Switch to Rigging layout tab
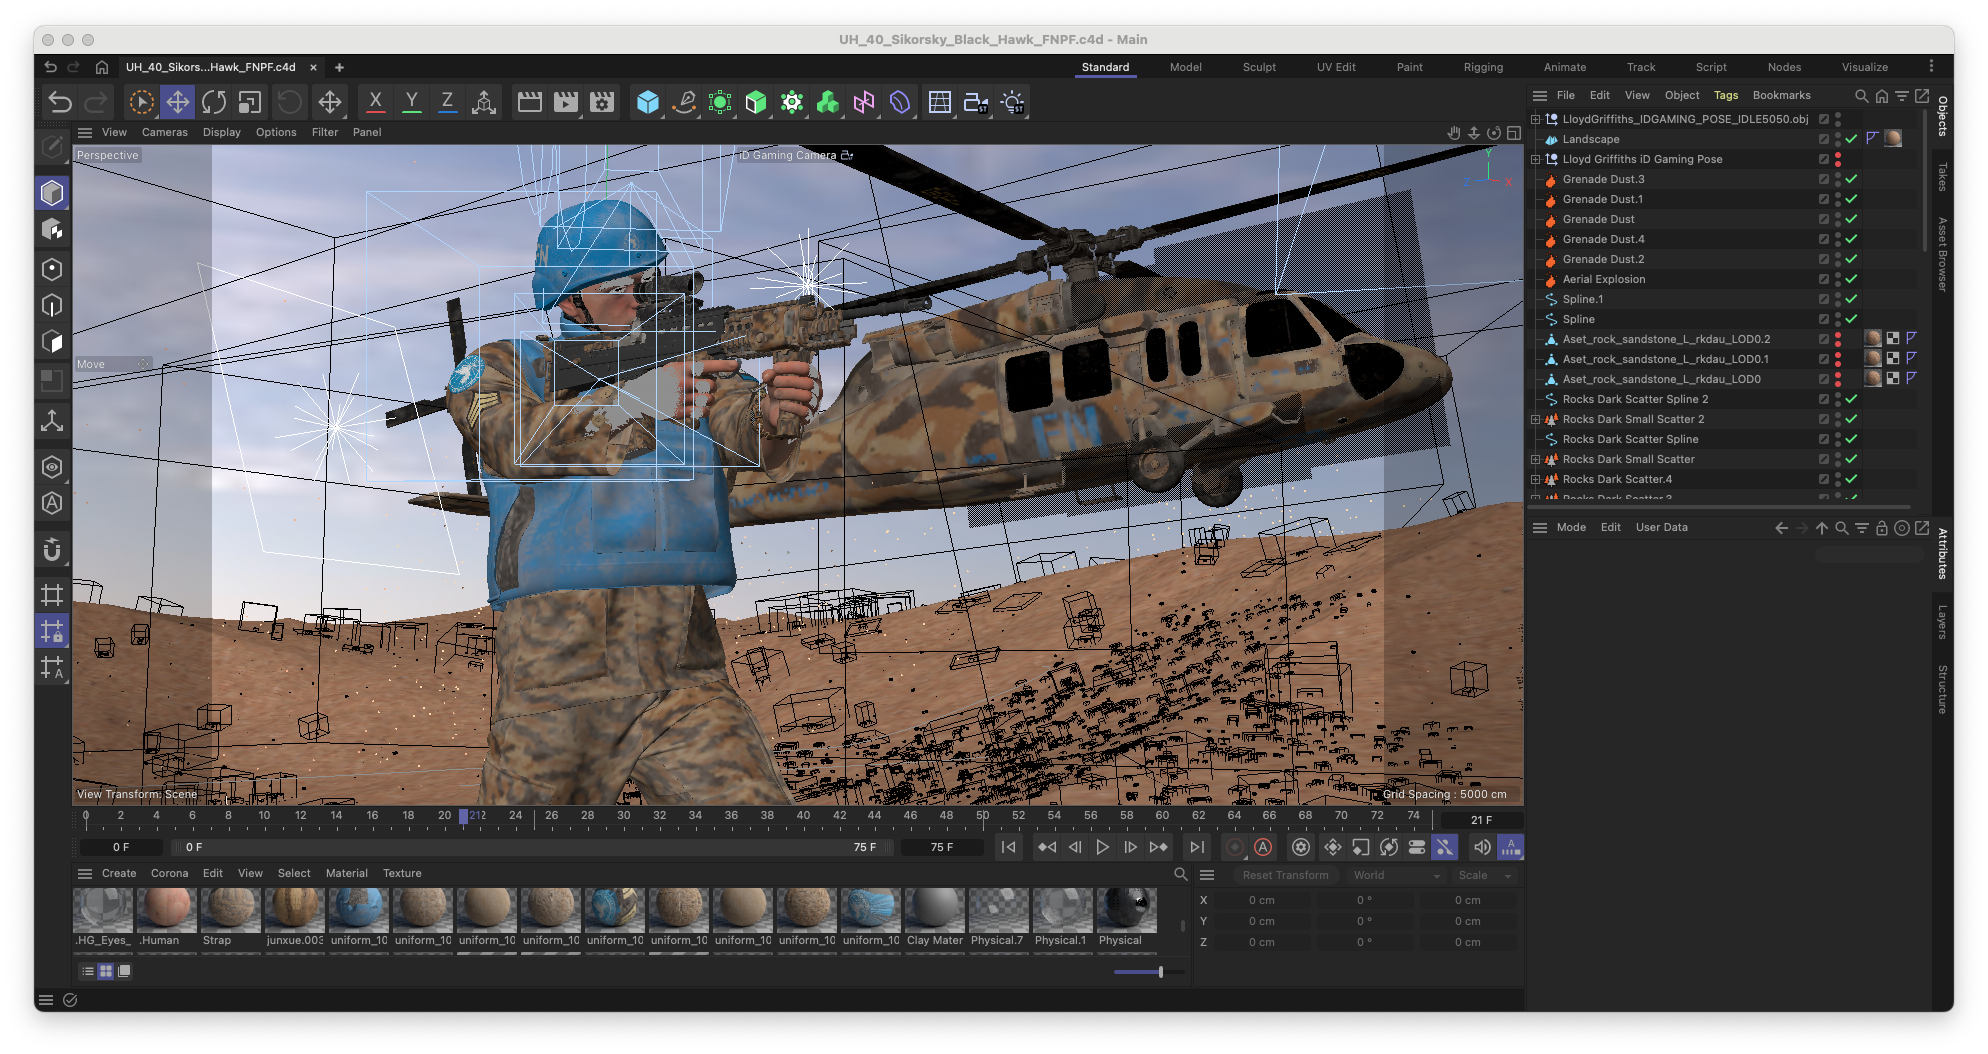Screen dimensions: 1988x1054 pos(1483,67)
